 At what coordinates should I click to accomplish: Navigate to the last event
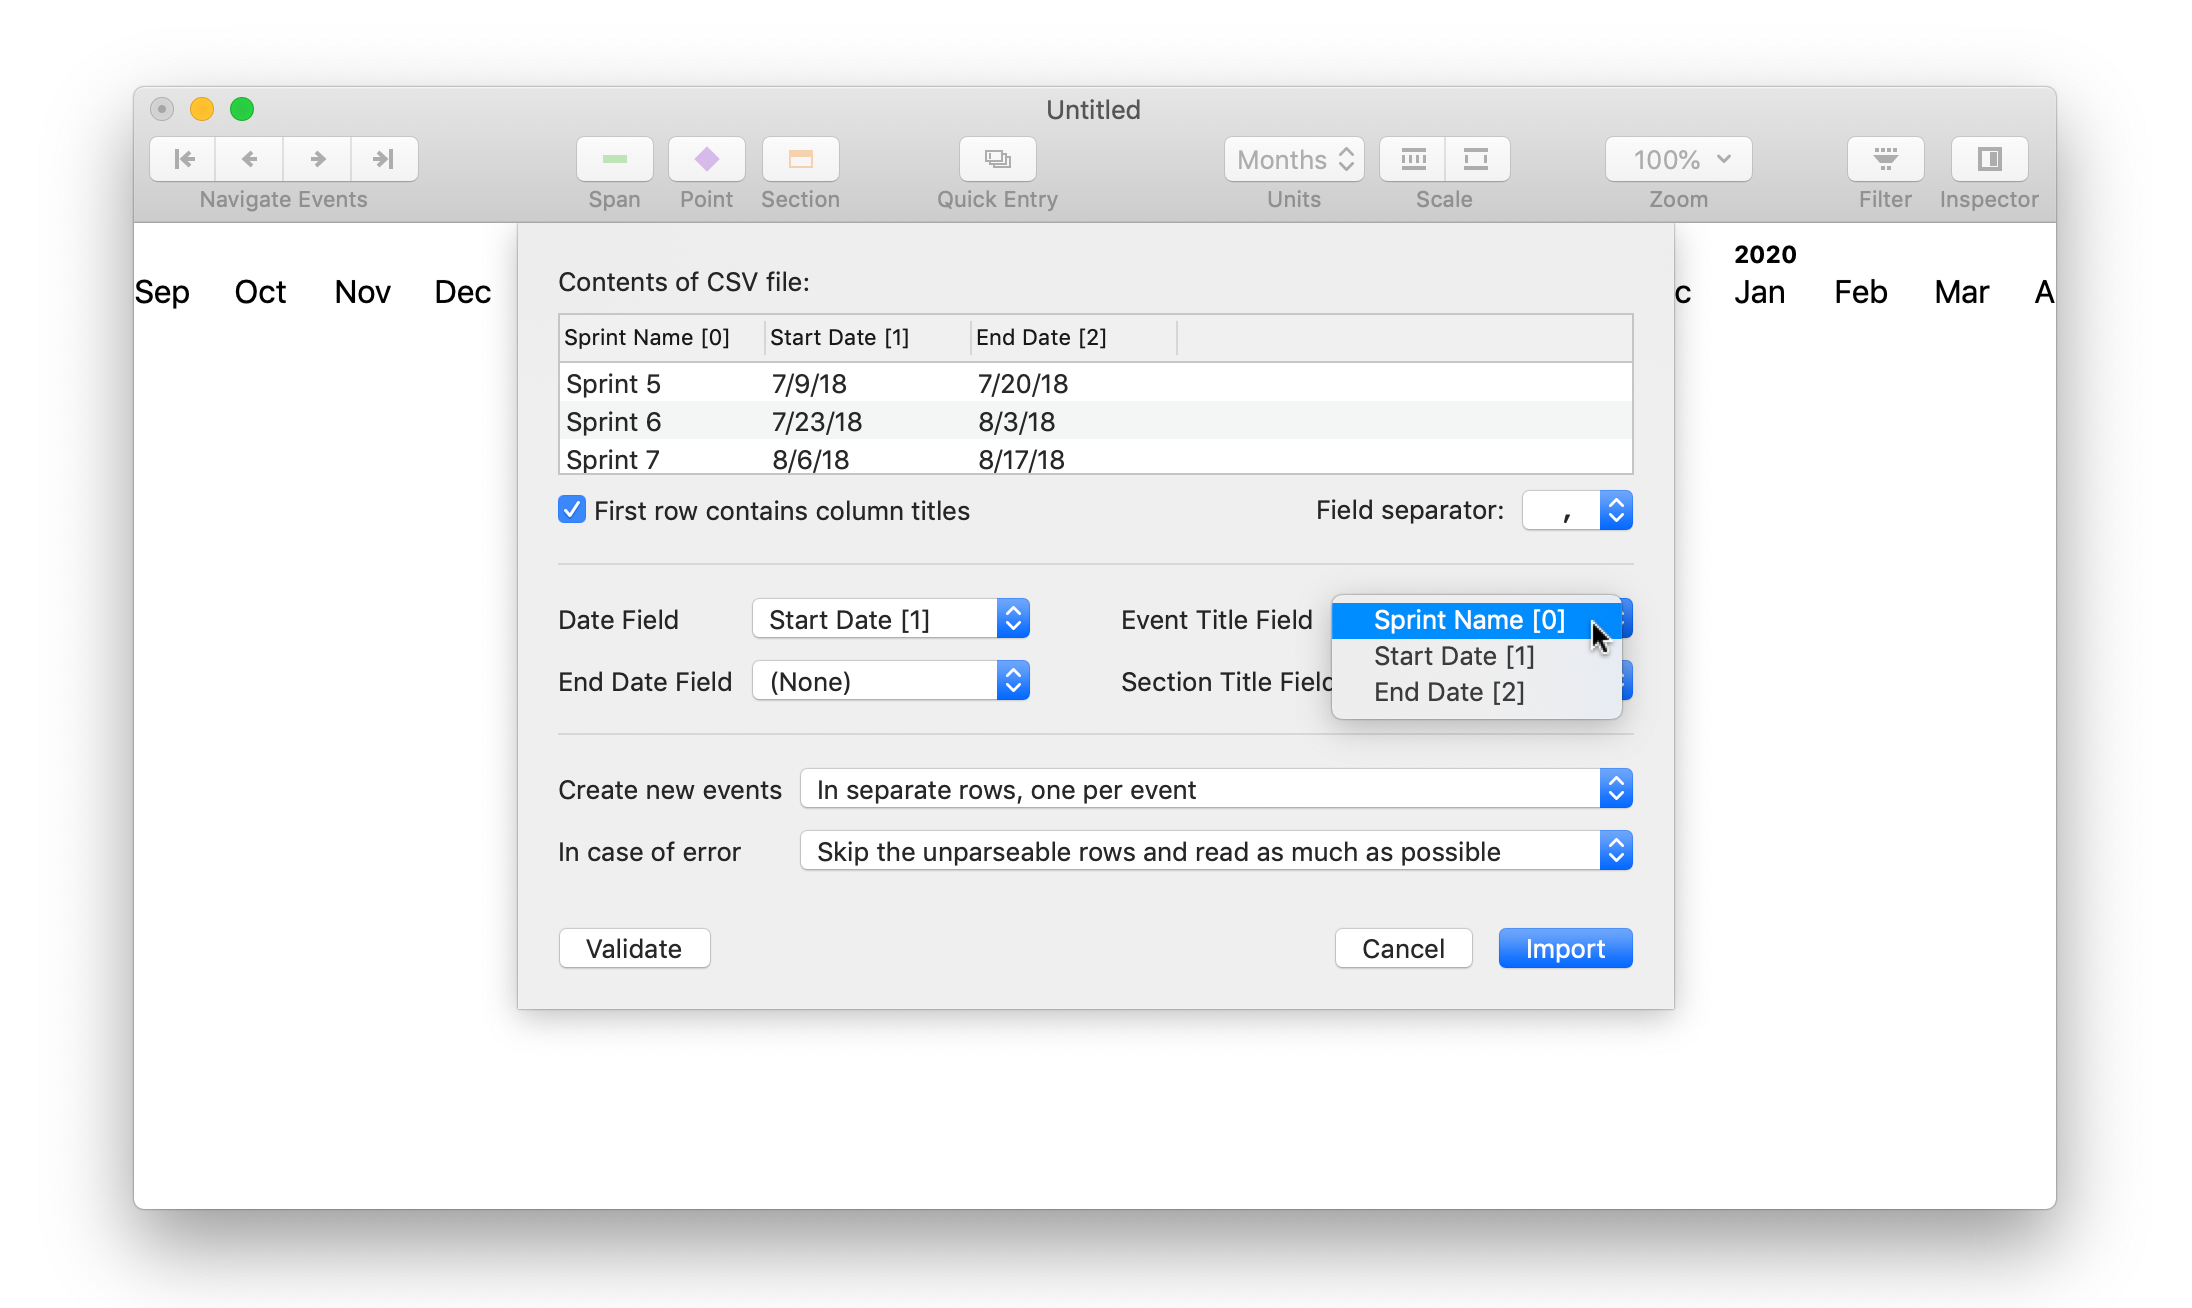click(385, 159)
